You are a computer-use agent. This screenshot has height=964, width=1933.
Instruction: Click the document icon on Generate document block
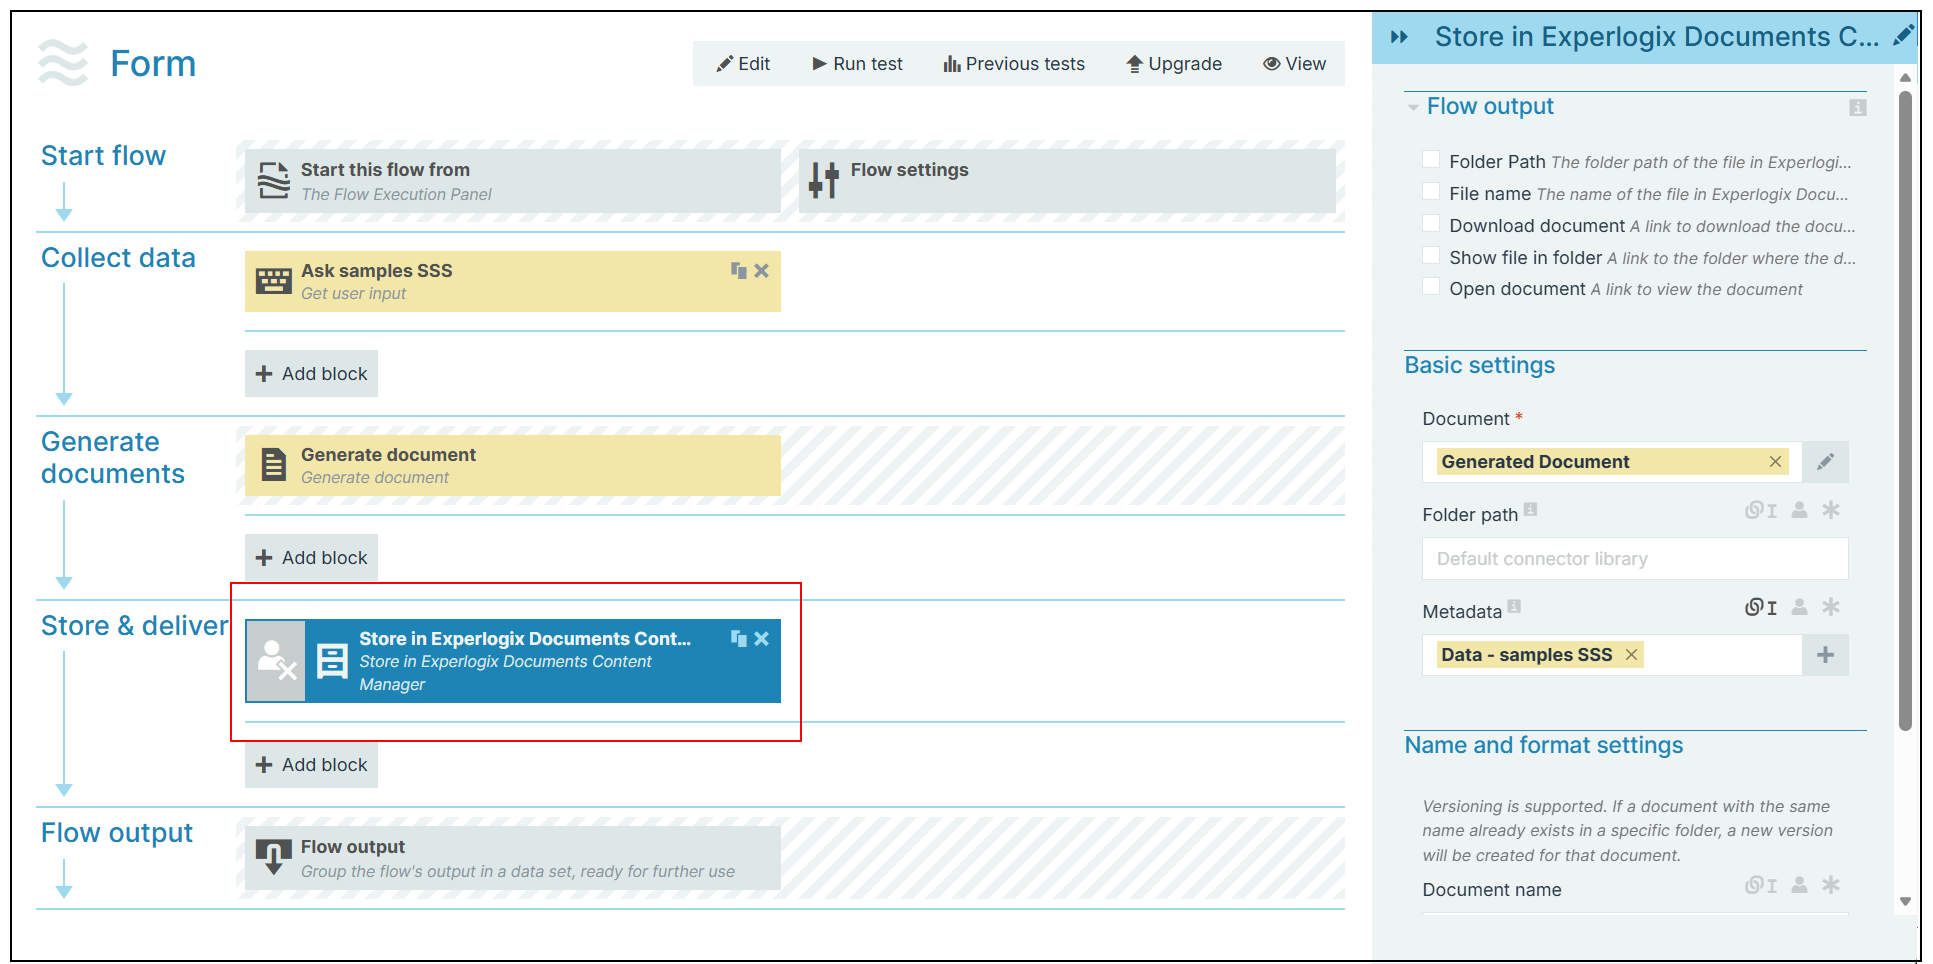click(273, 465)
